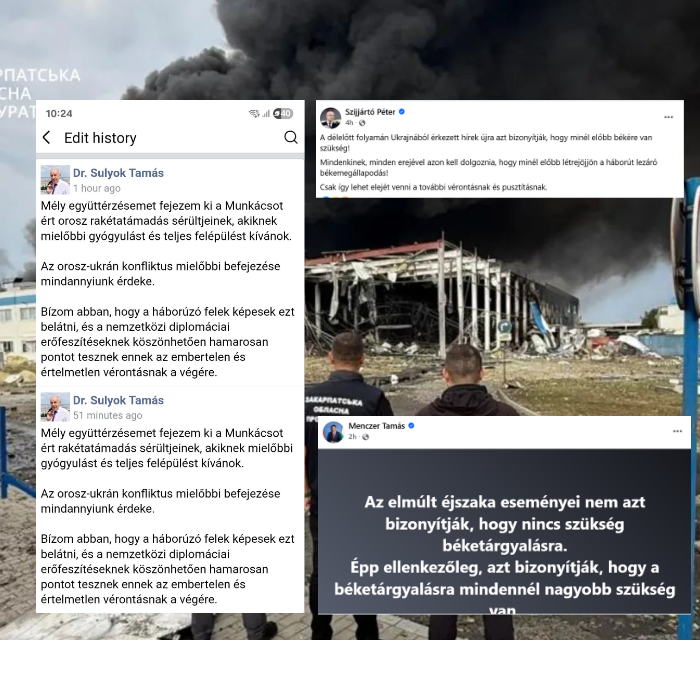Click the 'Edit history' title
This screenshot has width=700, height=700.
click(100, 138)
